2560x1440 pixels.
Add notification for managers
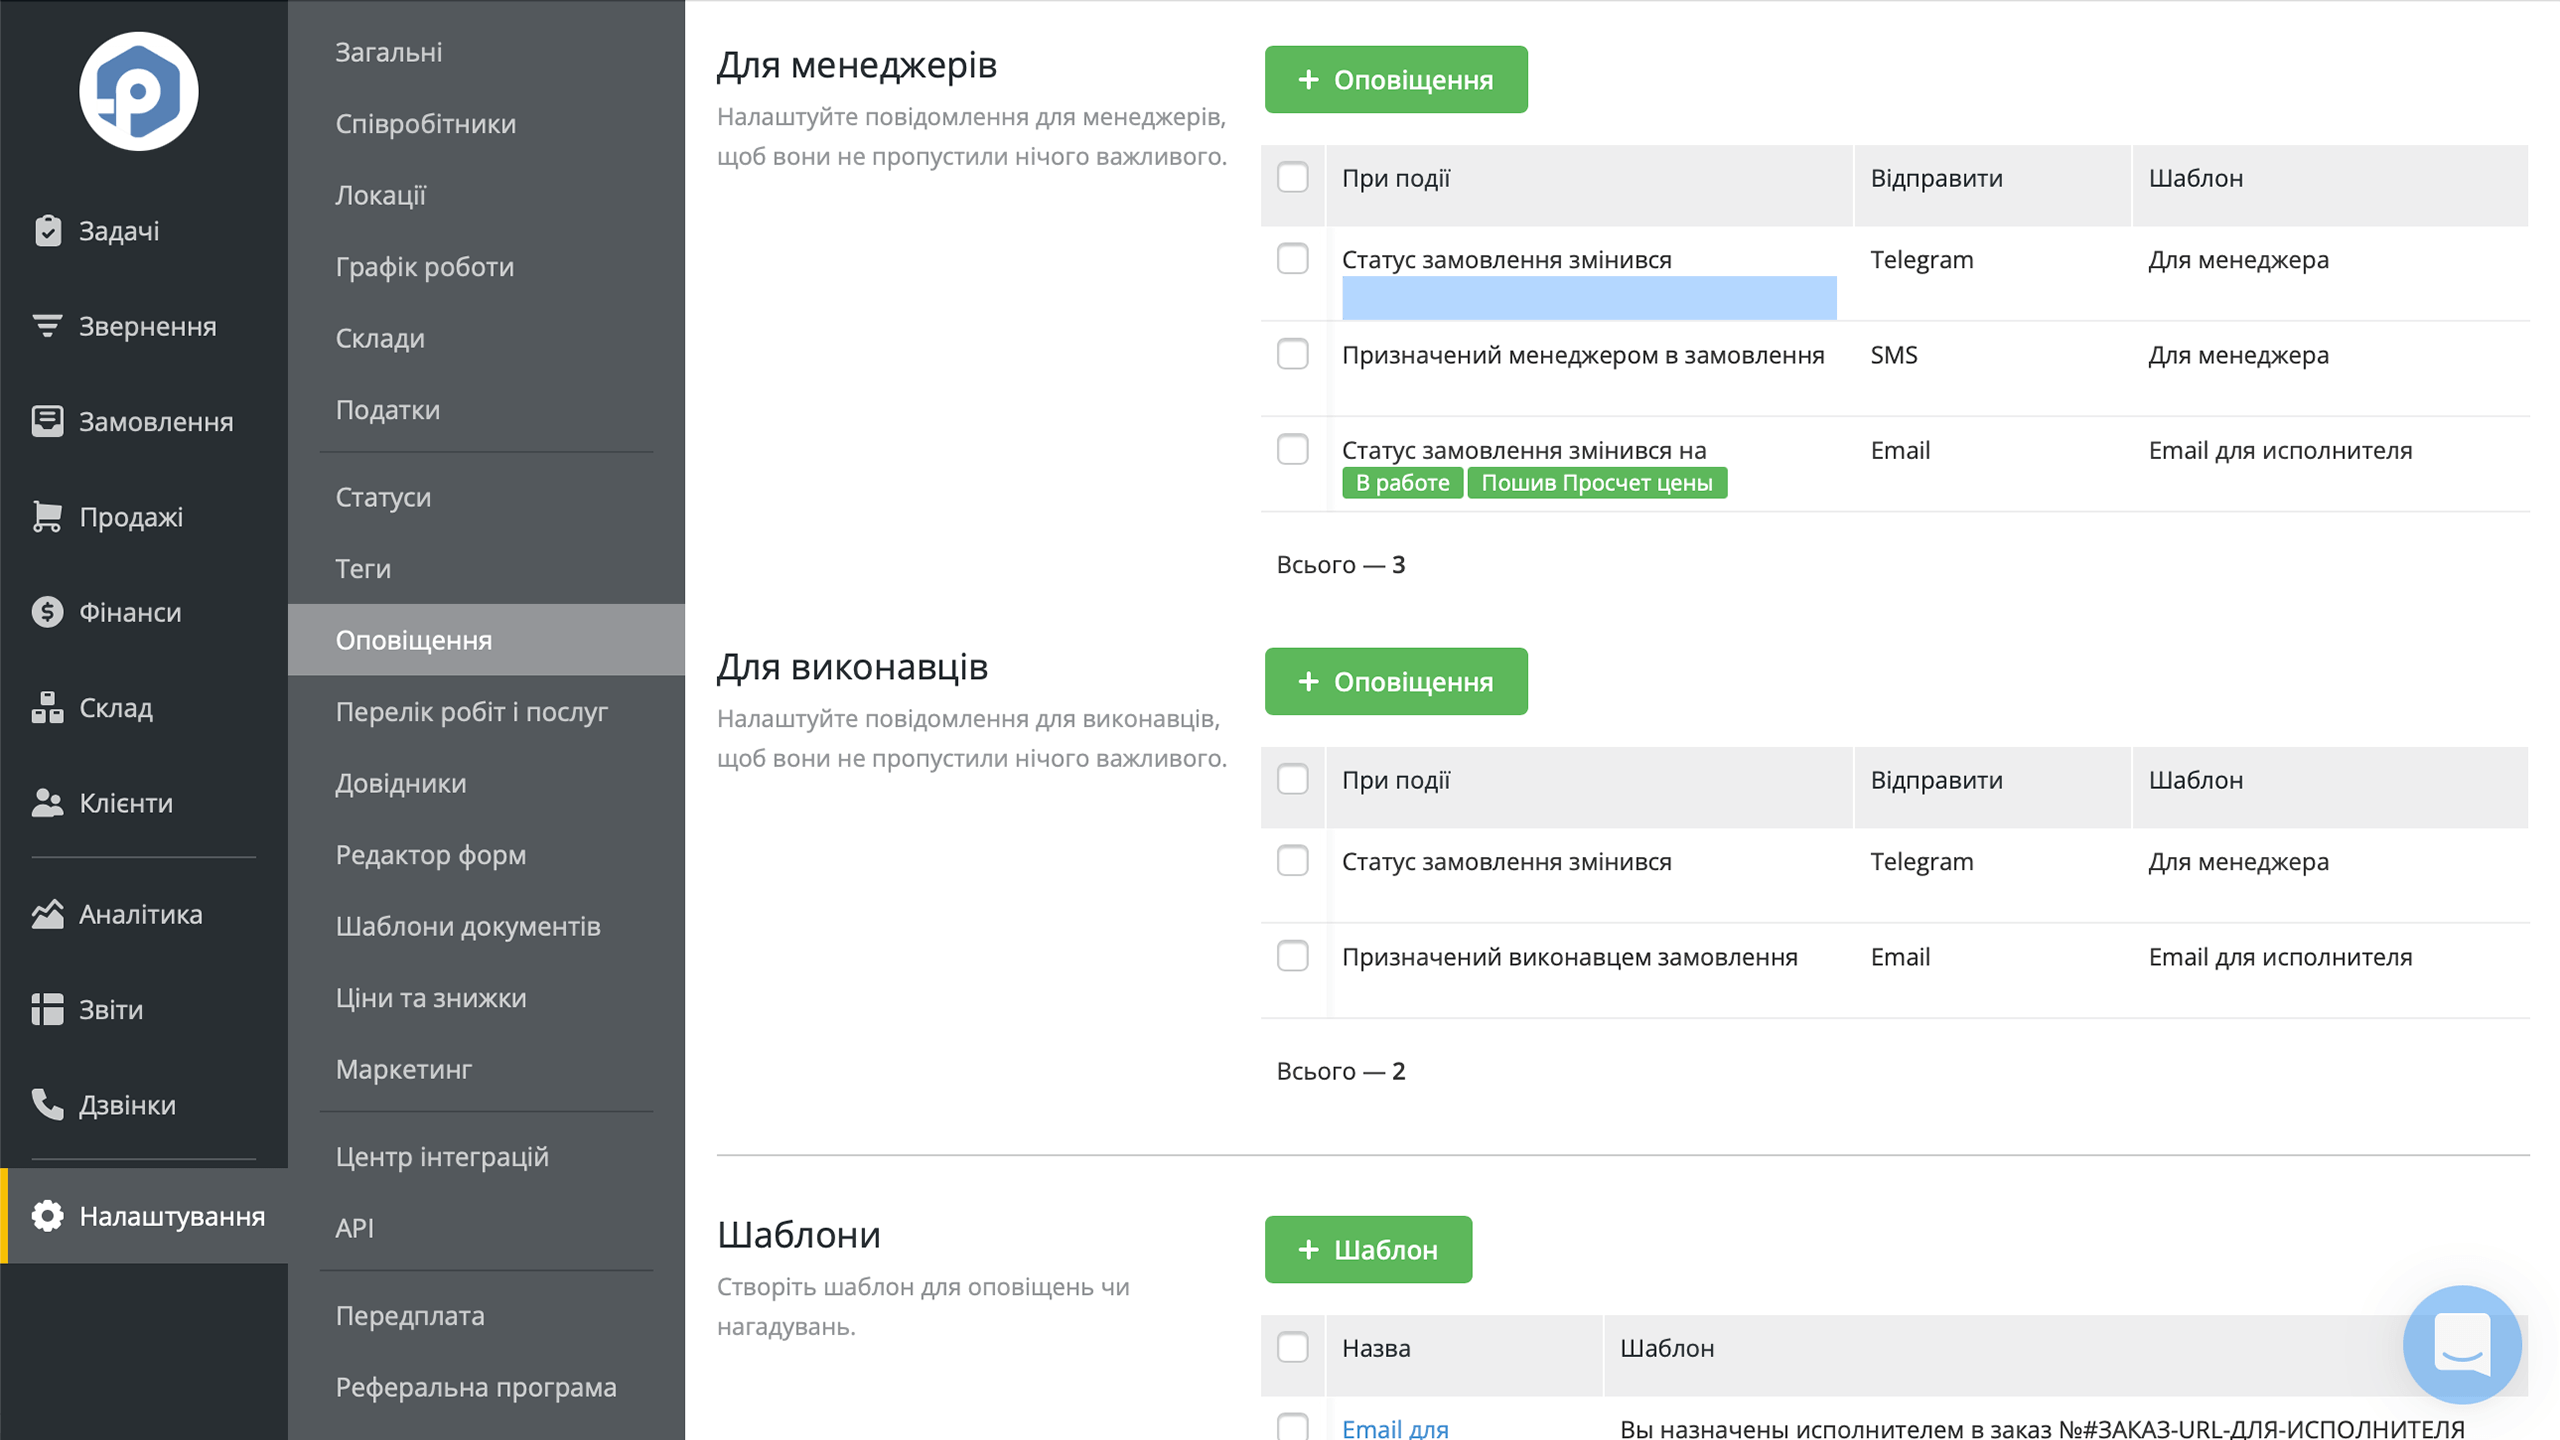pos(1396,79)
